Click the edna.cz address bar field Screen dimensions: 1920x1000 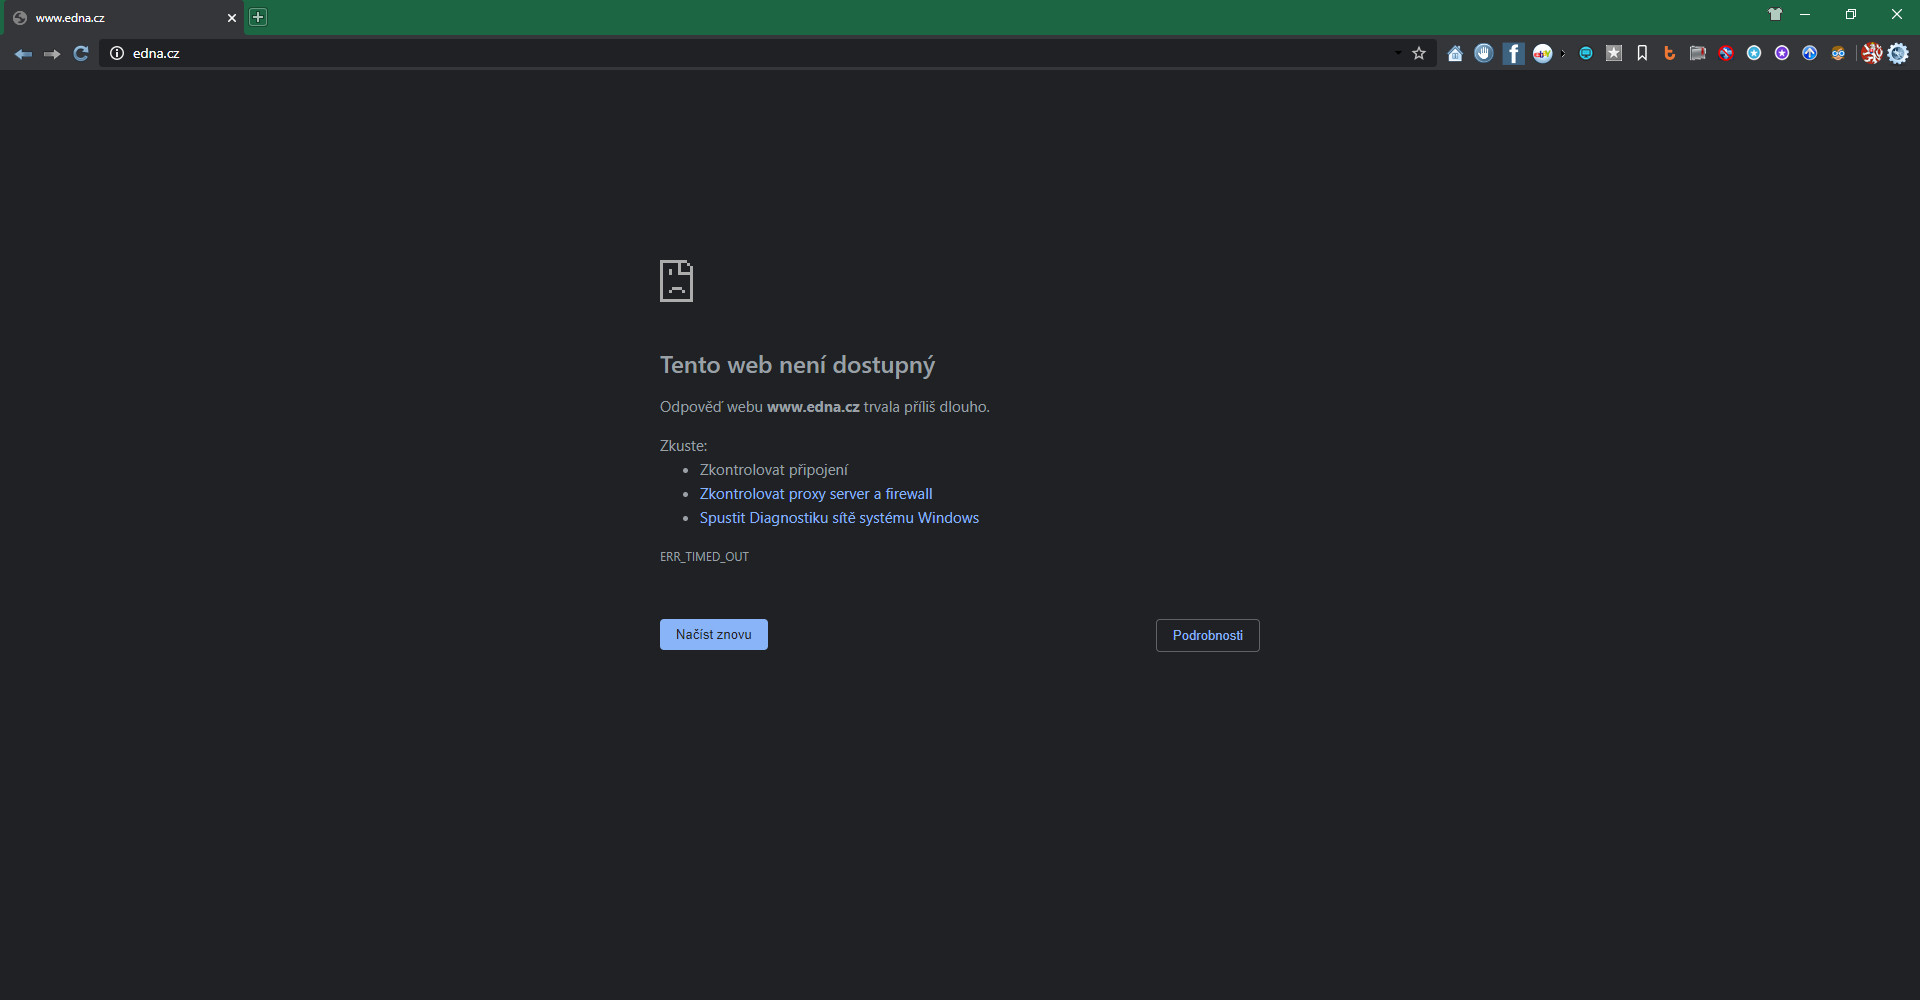click(700, 54)
